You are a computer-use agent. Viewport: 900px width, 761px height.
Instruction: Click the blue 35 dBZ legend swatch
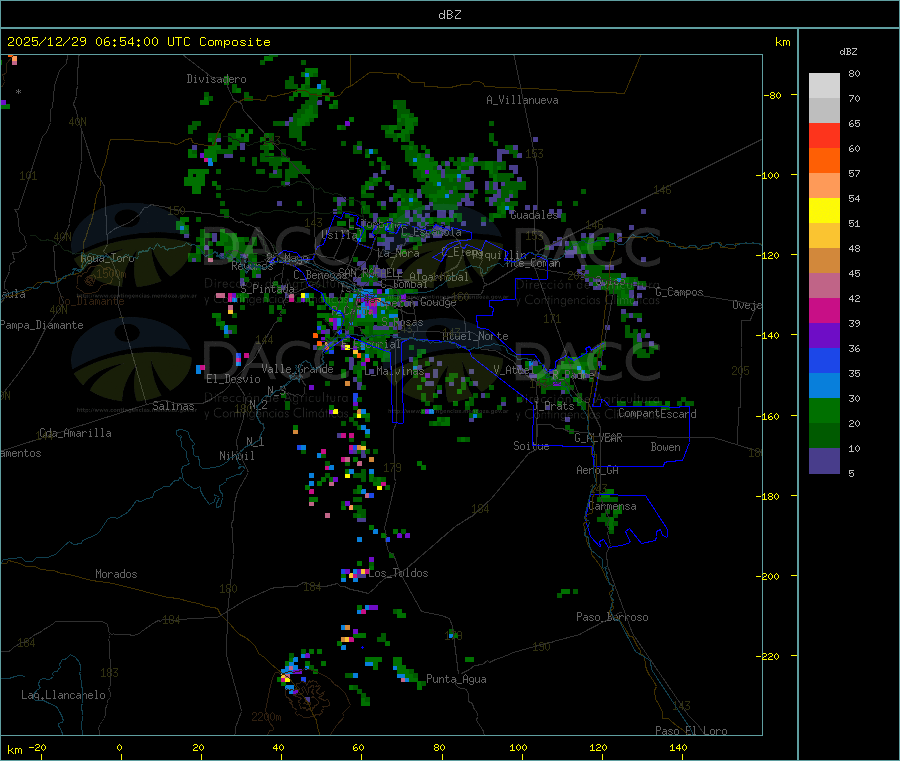click(824, 360)
